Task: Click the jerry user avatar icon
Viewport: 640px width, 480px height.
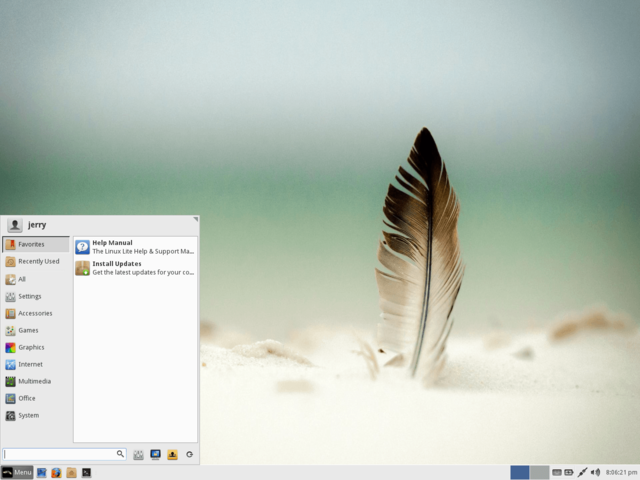Action: [15, 225]
